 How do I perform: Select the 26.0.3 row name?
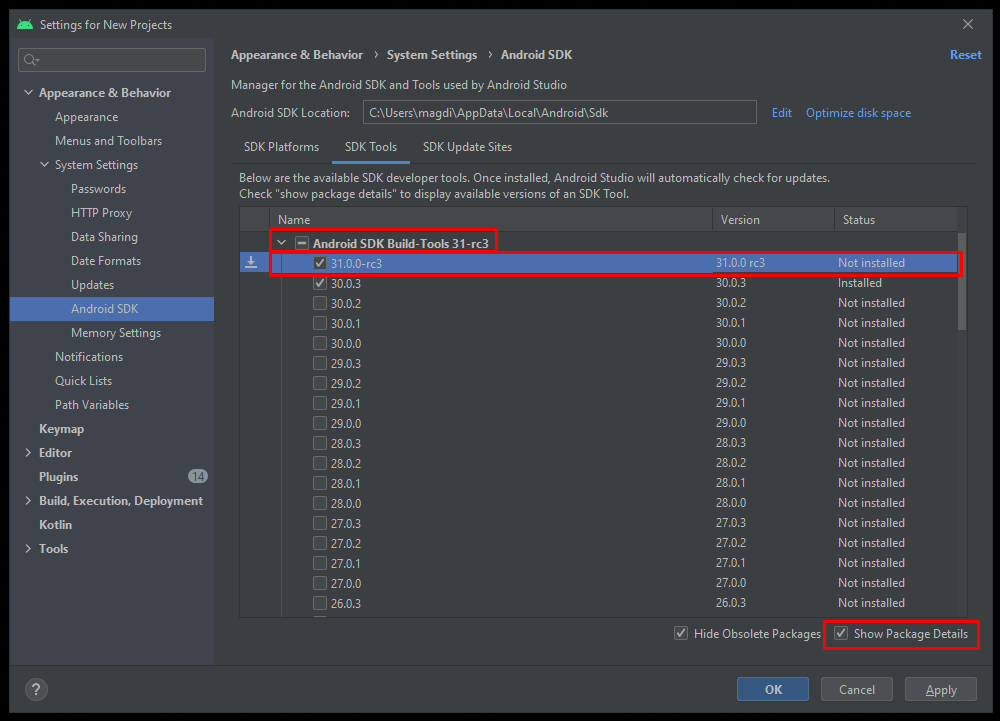click(x=346, y=603)
